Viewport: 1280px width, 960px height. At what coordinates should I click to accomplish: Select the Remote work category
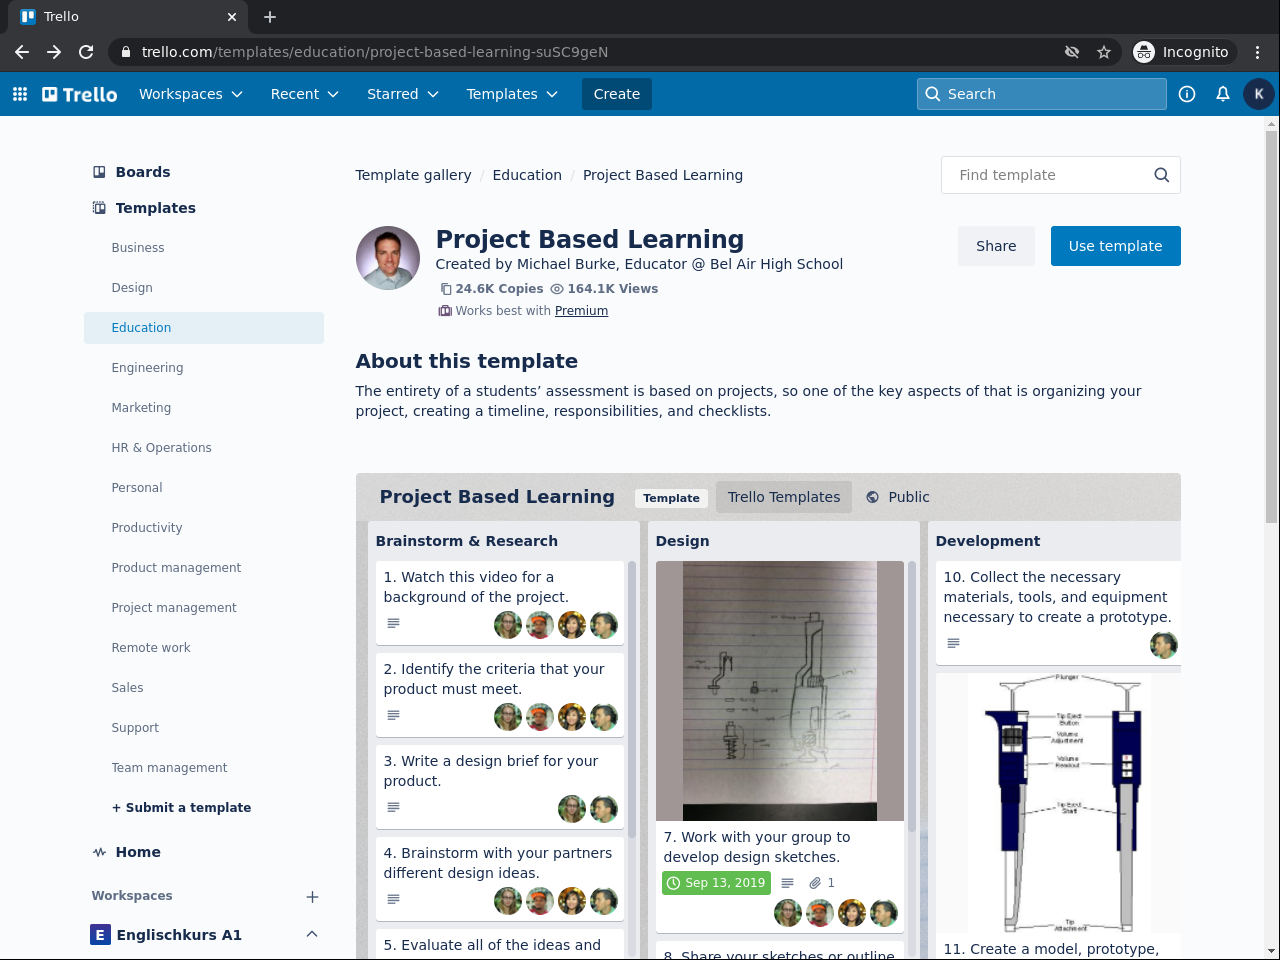point(204,648)
